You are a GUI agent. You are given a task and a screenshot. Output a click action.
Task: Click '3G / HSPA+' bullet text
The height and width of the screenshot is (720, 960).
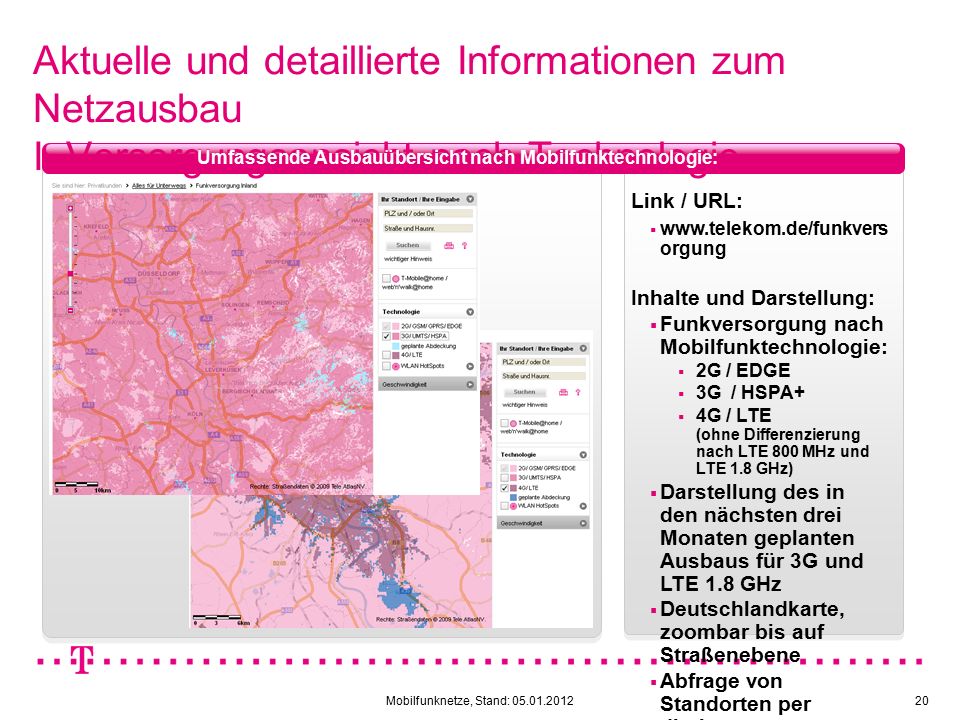pyautogui.click(x=750, y=392)
